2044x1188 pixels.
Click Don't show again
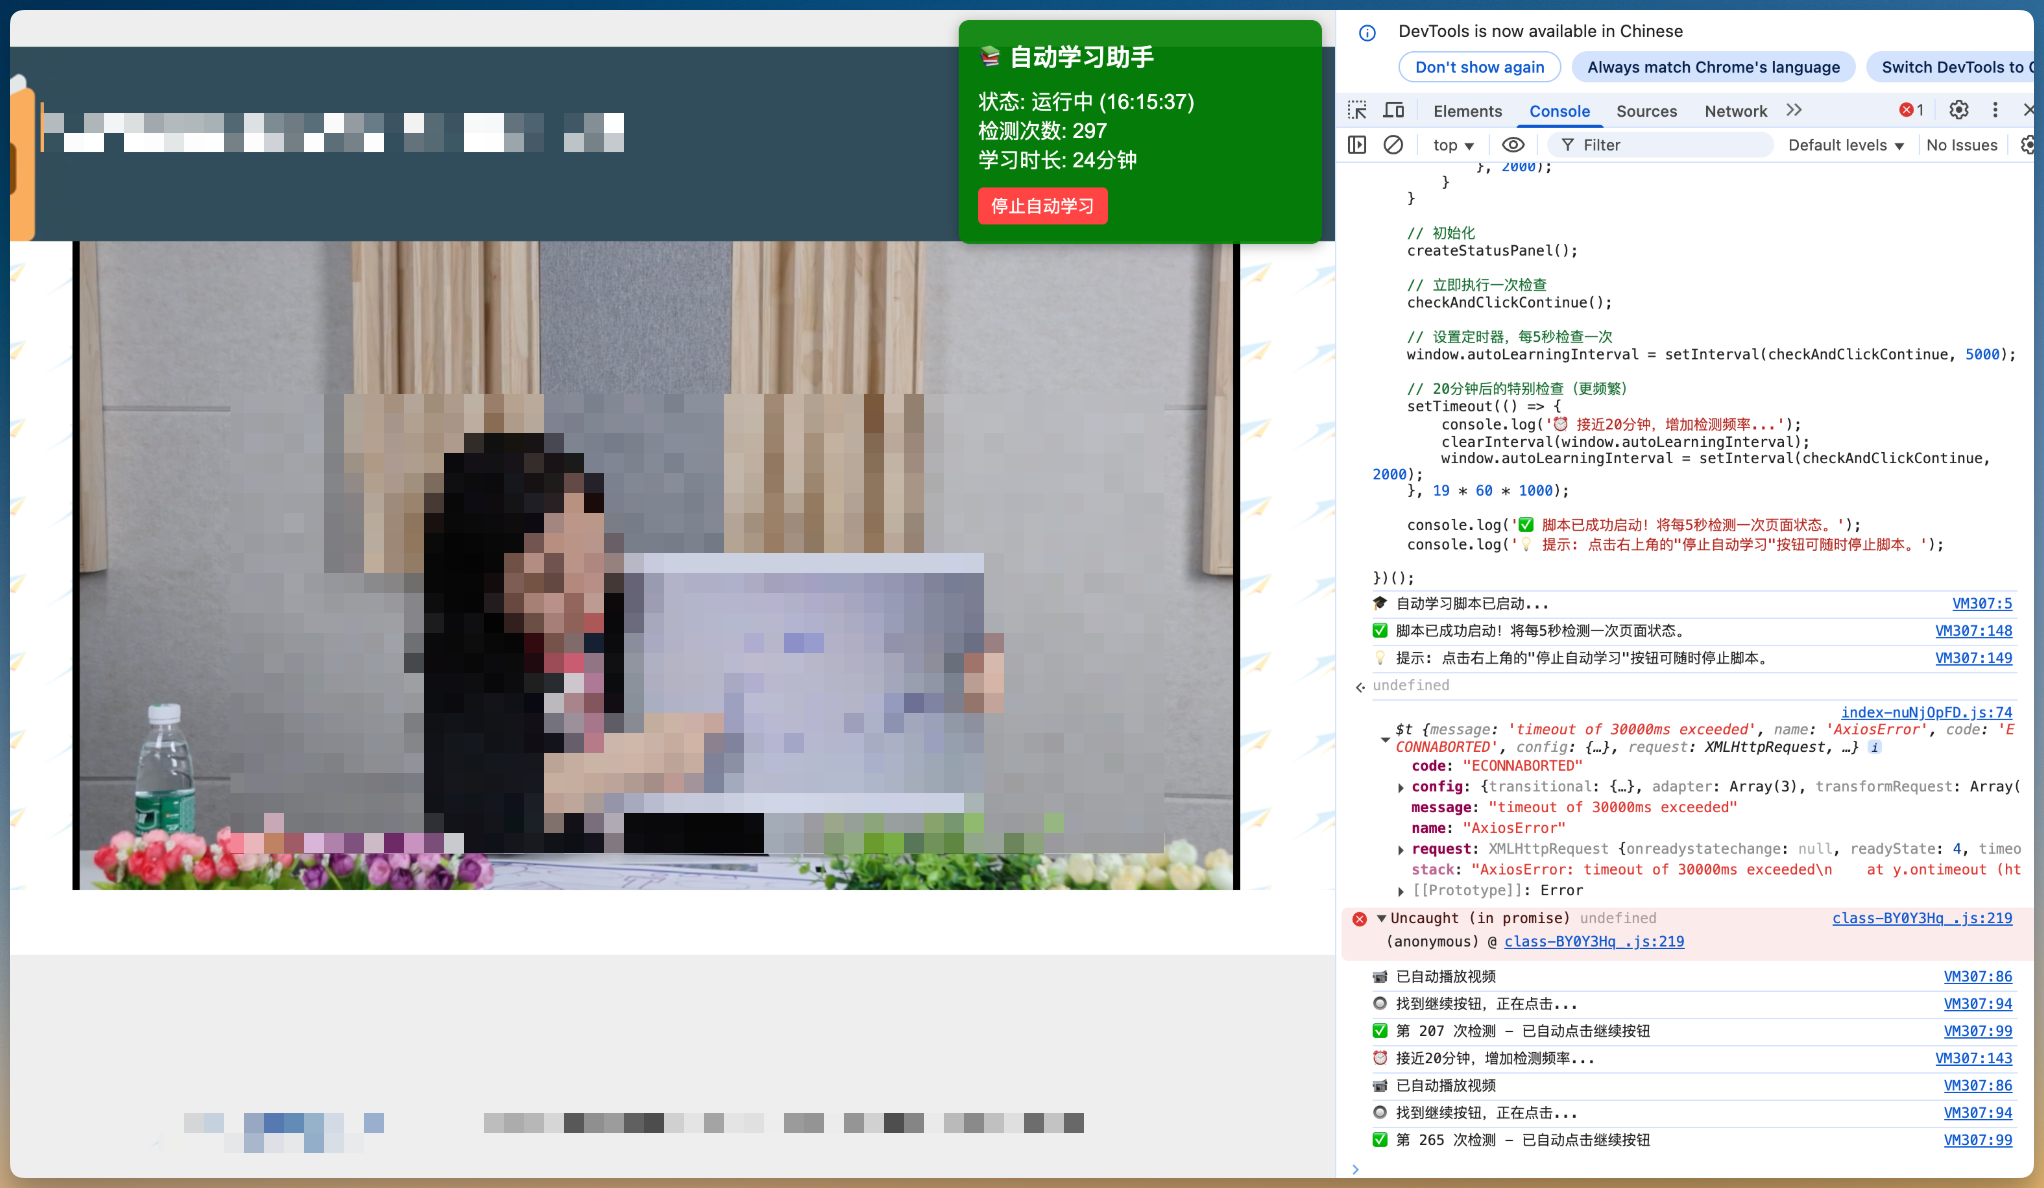(x=1479, y=67)
